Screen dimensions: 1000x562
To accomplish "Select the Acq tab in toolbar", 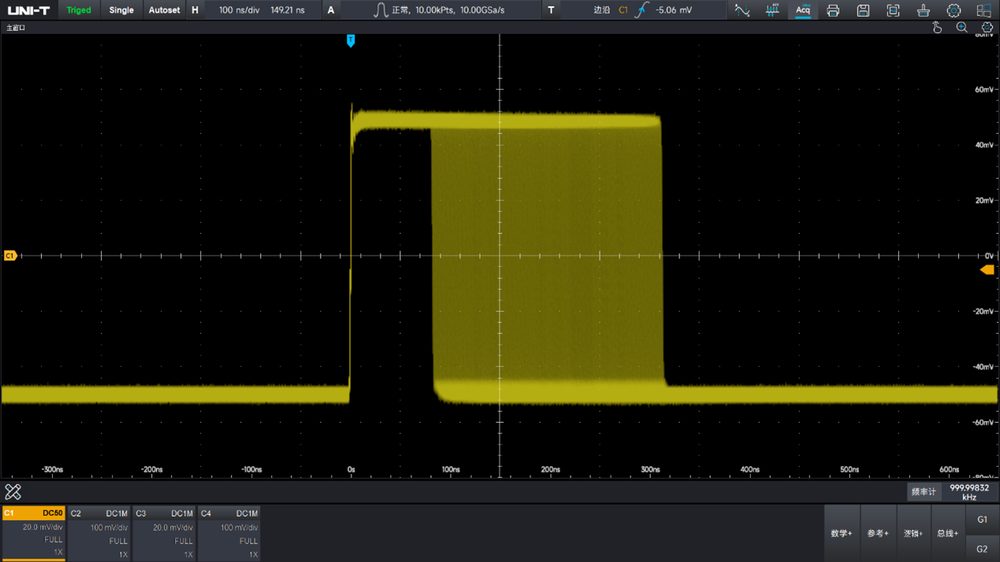I will 803,10.
